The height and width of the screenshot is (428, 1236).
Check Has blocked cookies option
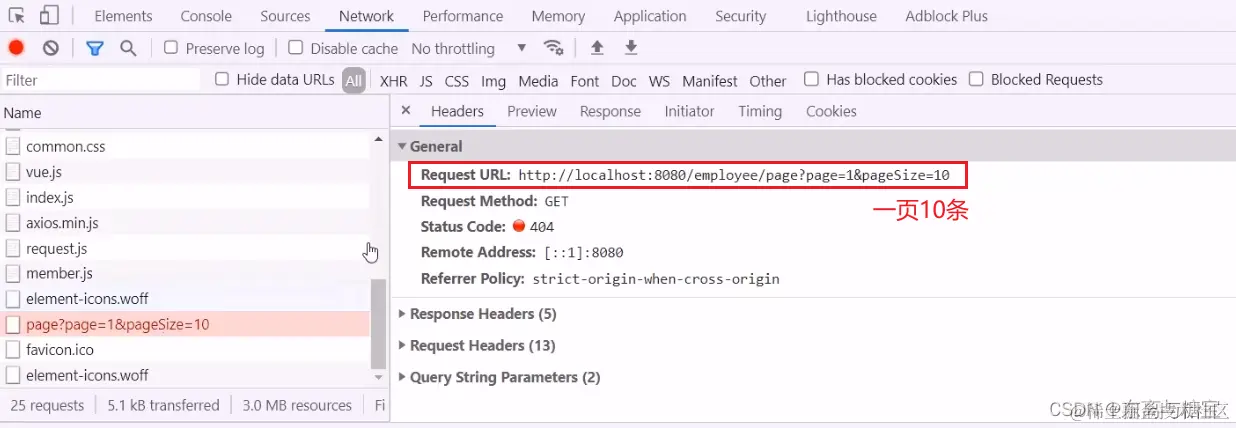(812, 79)
